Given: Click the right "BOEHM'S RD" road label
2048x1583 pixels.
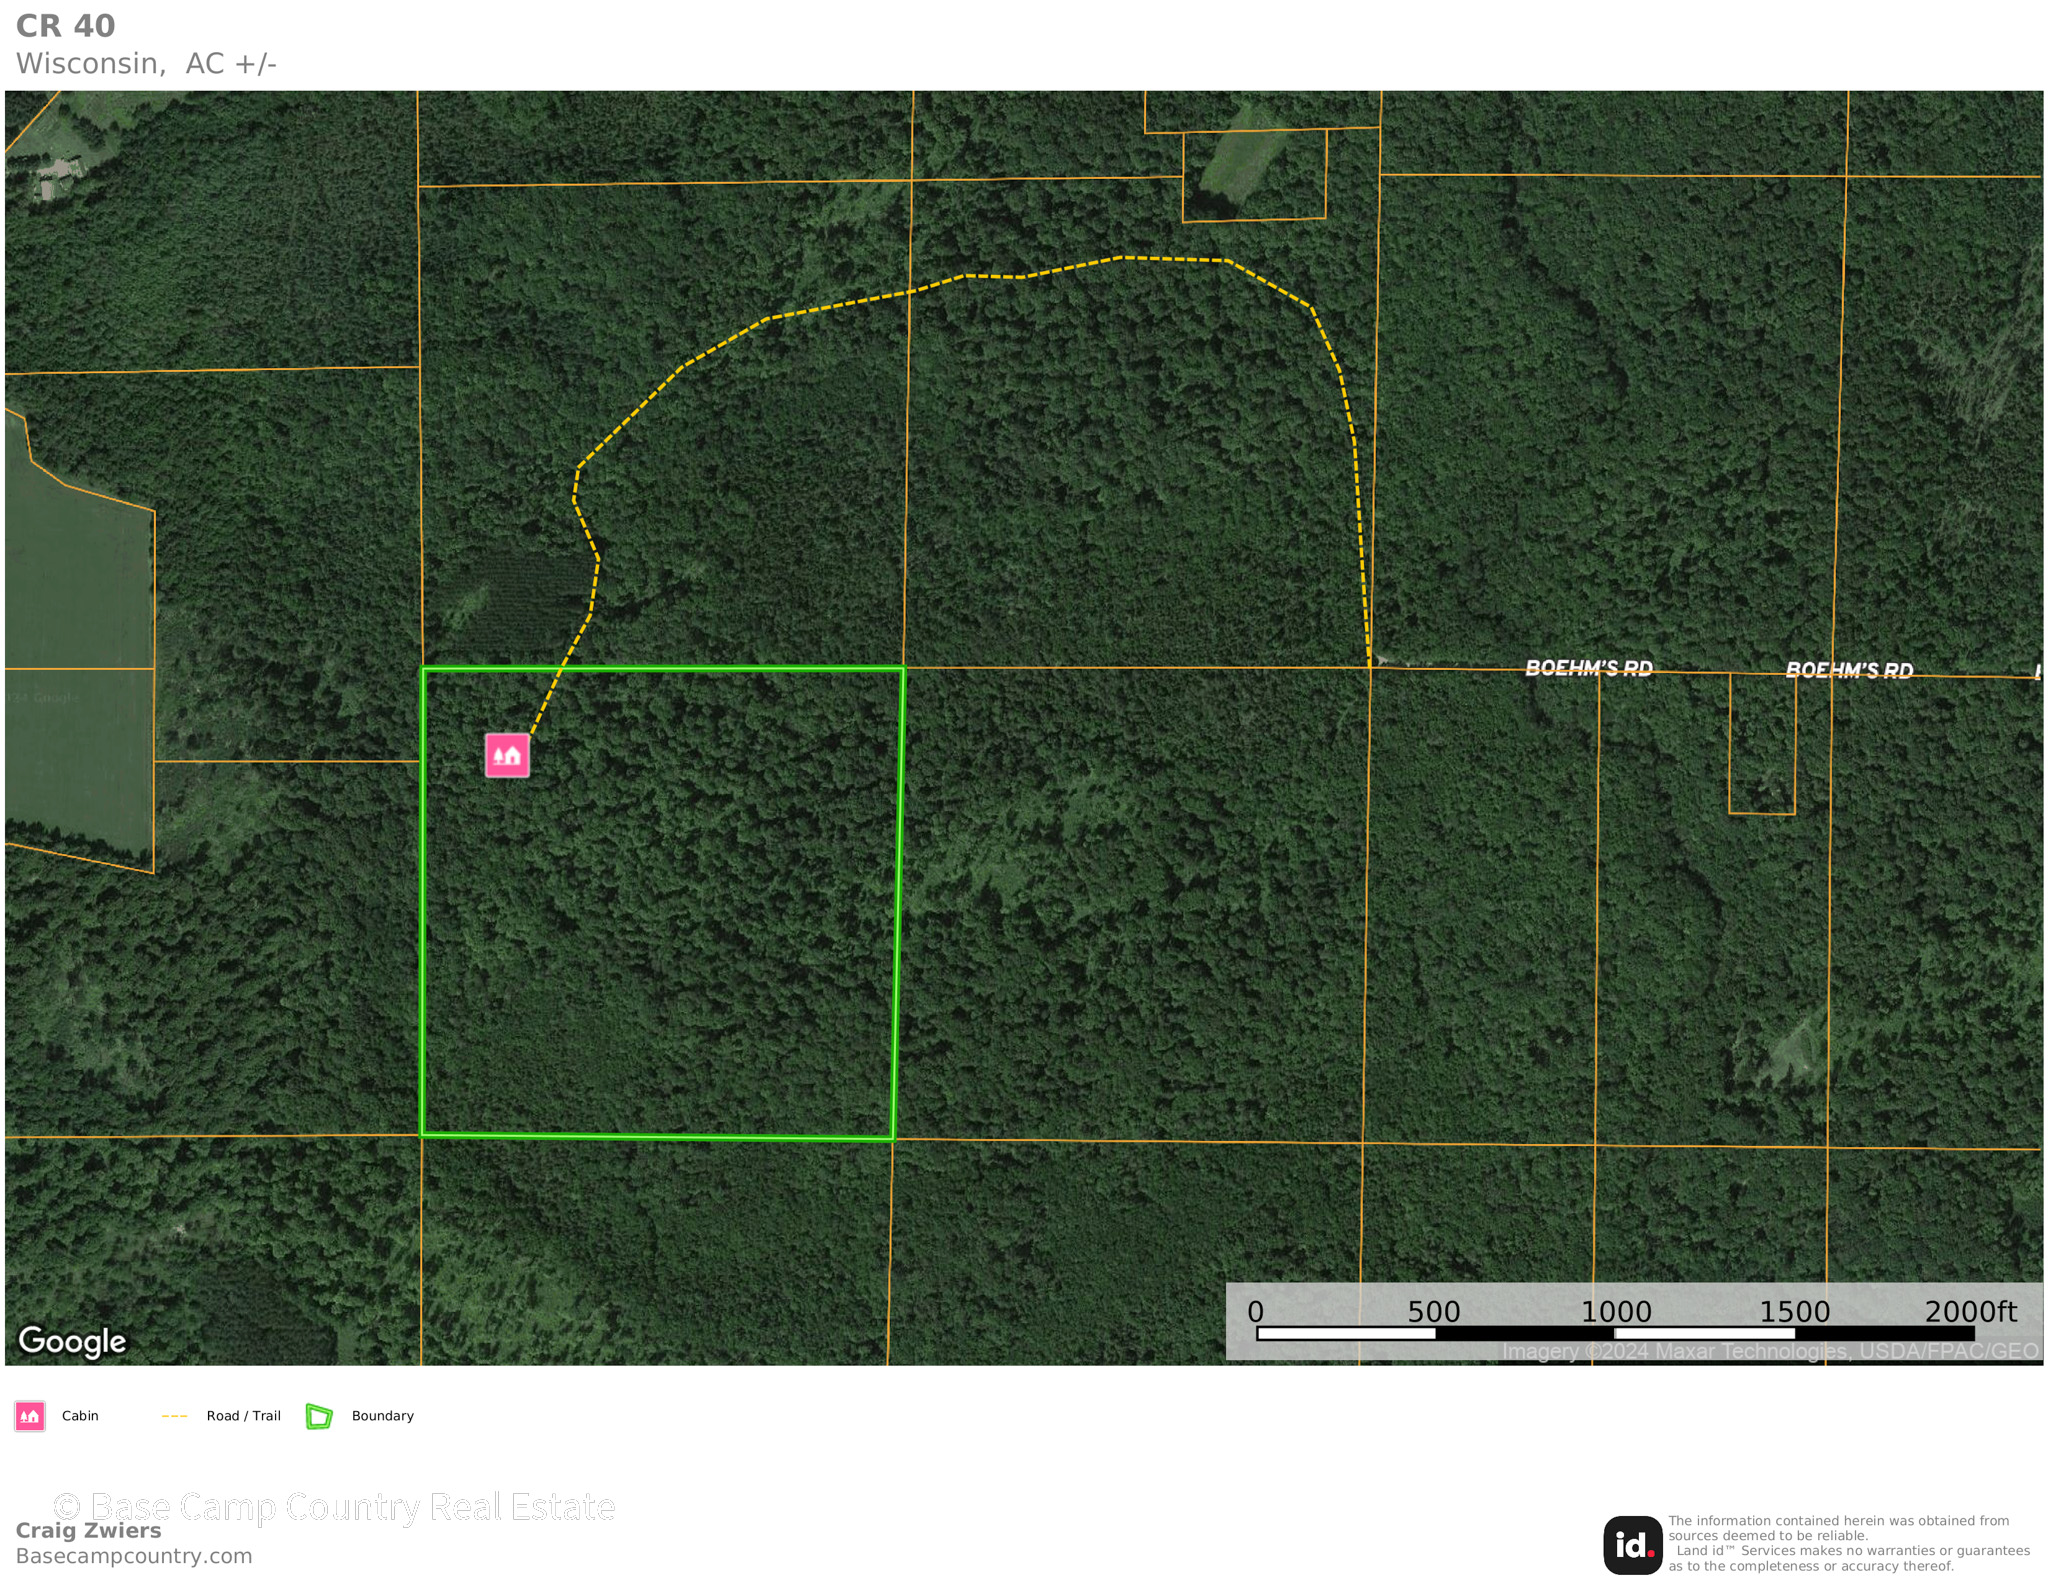Looking at the screenshot, I should [1849, 670].
